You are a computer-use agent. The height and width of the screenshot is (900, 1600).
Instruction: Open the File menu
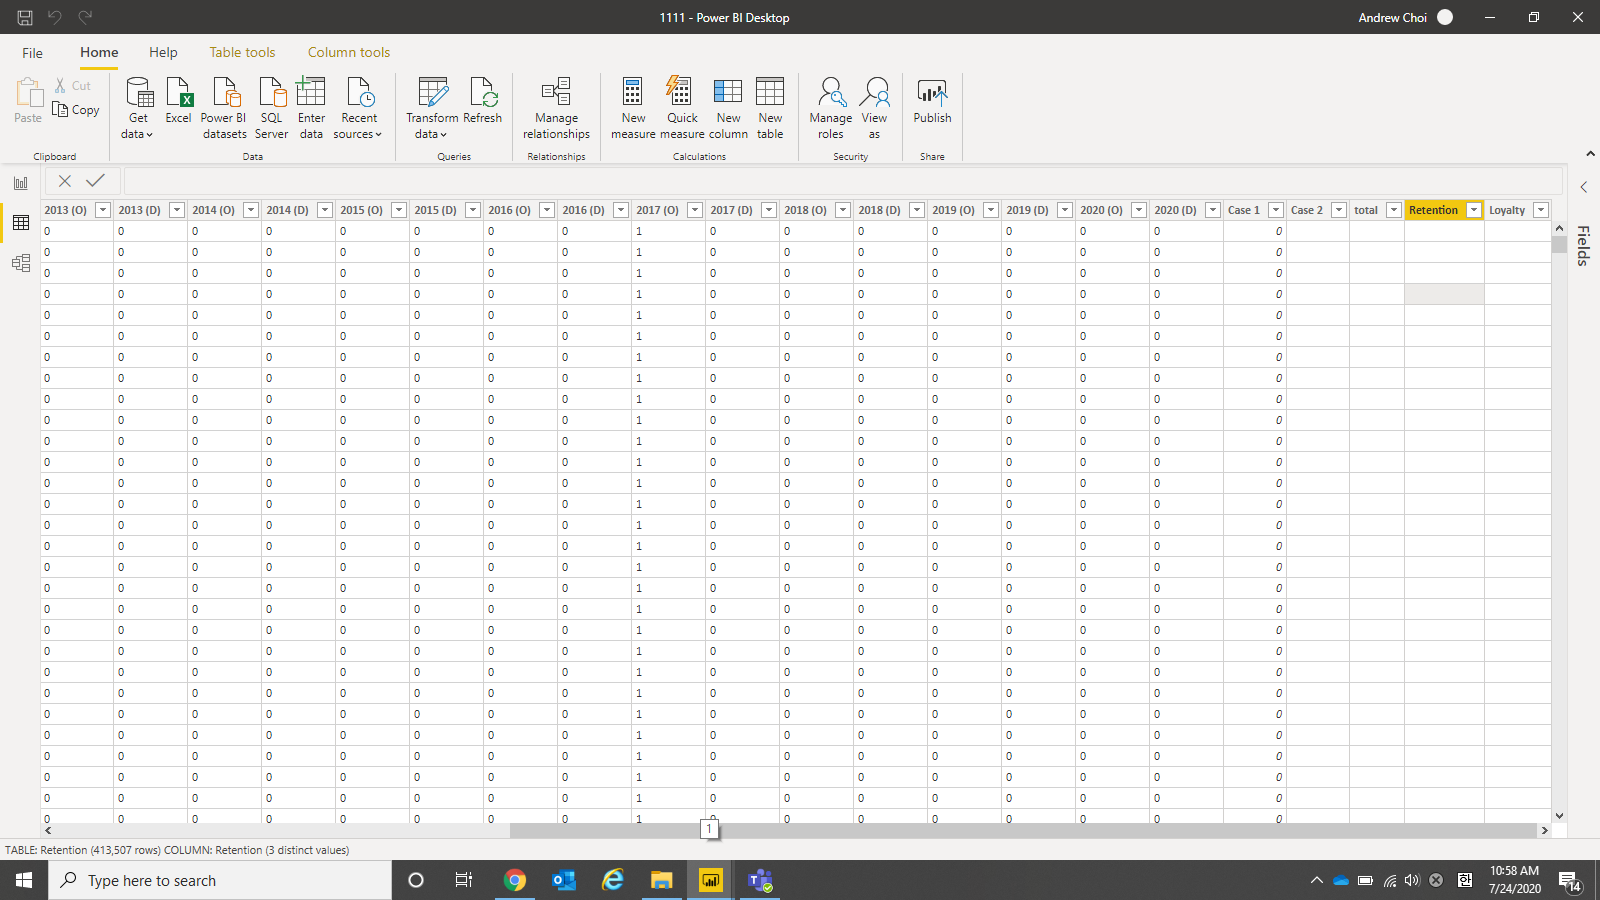coord(33,53)
